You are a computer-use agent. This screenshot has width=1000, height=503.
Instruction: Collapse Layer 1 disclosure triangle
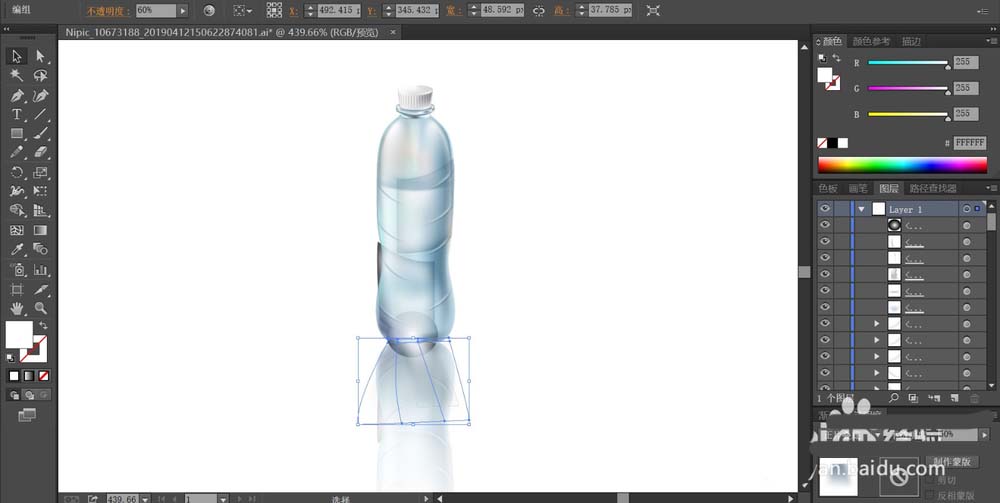coord(862,209)
